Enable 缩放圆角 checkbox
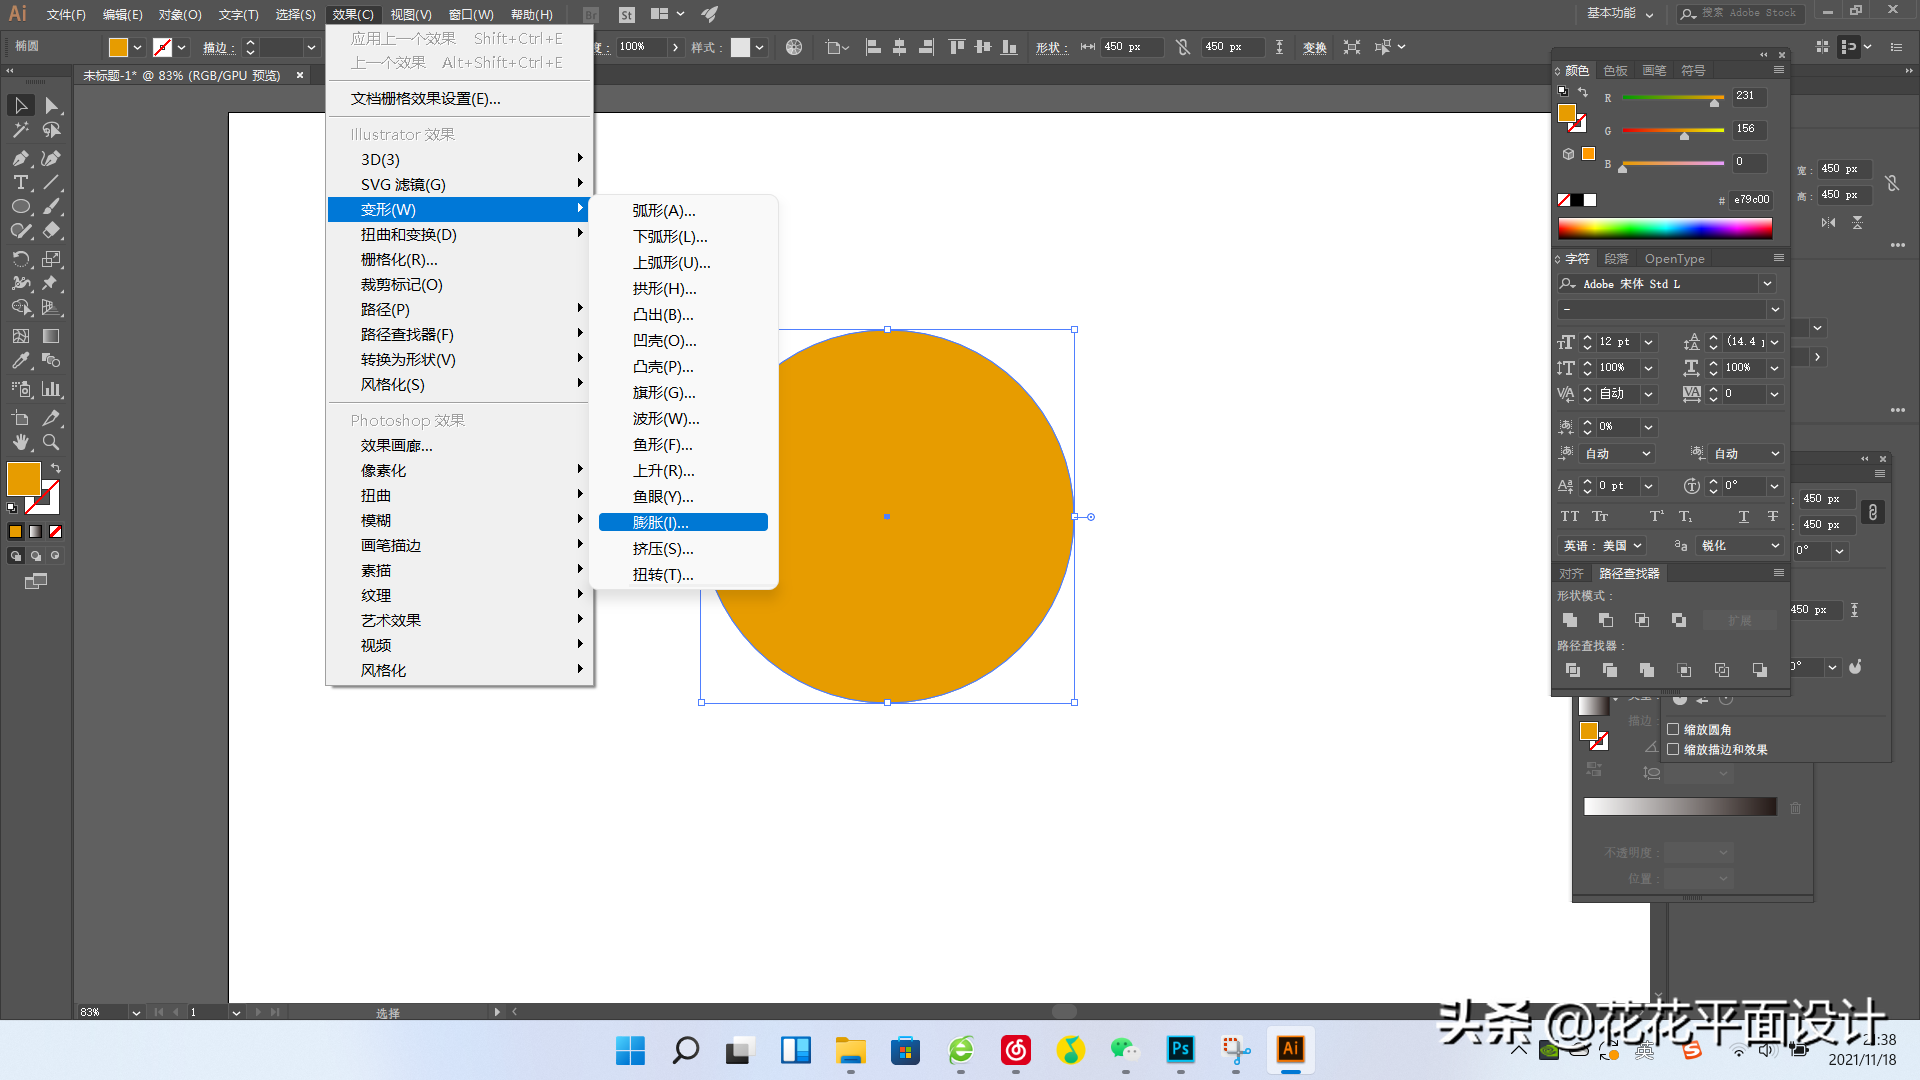Screen dimensions: 1920x1080 coord(1673,729)
